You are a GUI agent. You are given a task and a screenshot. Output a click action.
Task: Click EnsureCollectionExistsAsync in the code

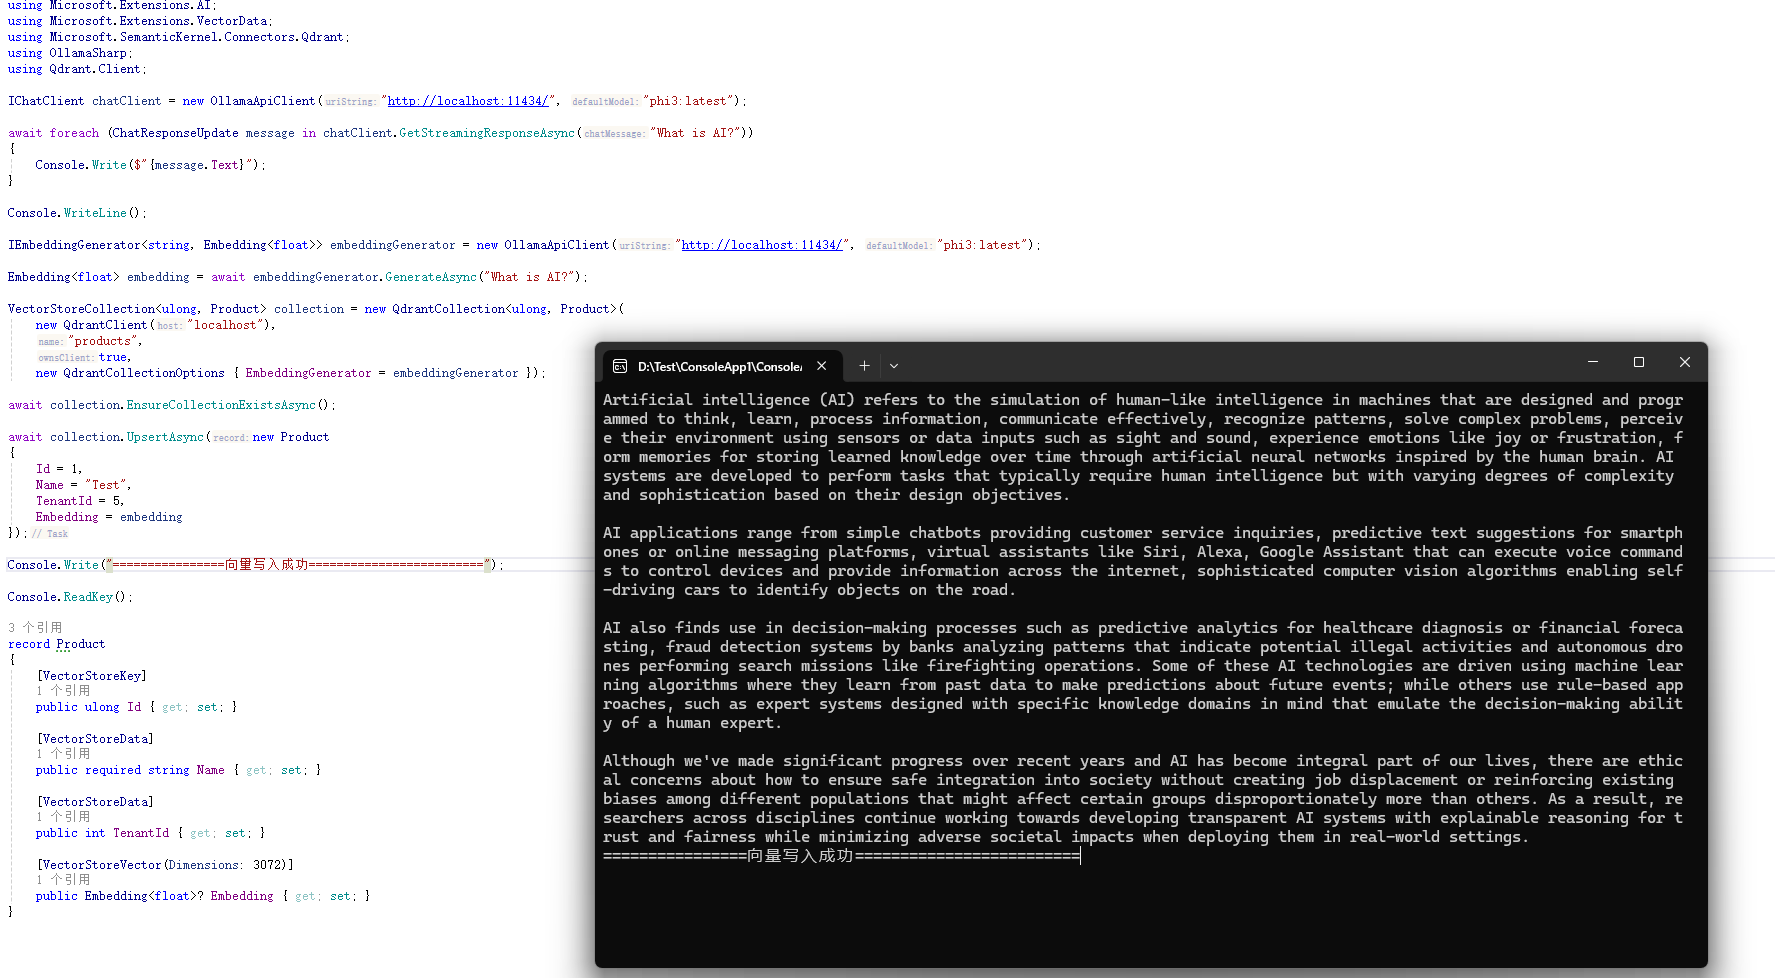[221, 405]
